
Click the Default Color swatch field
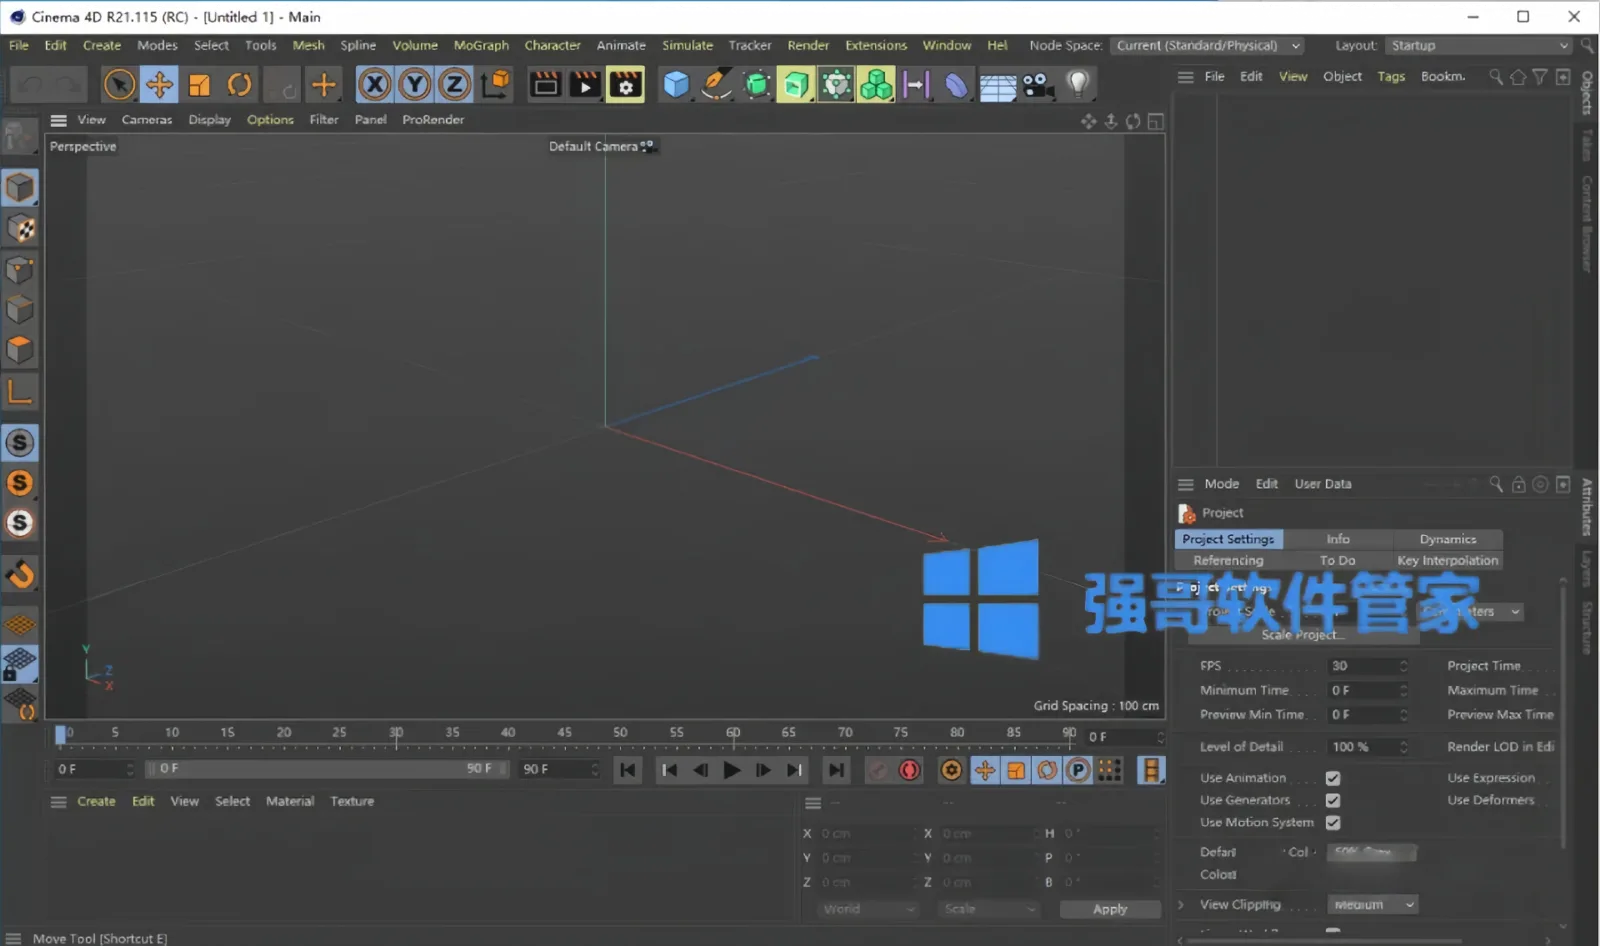tap(1371, 853)
